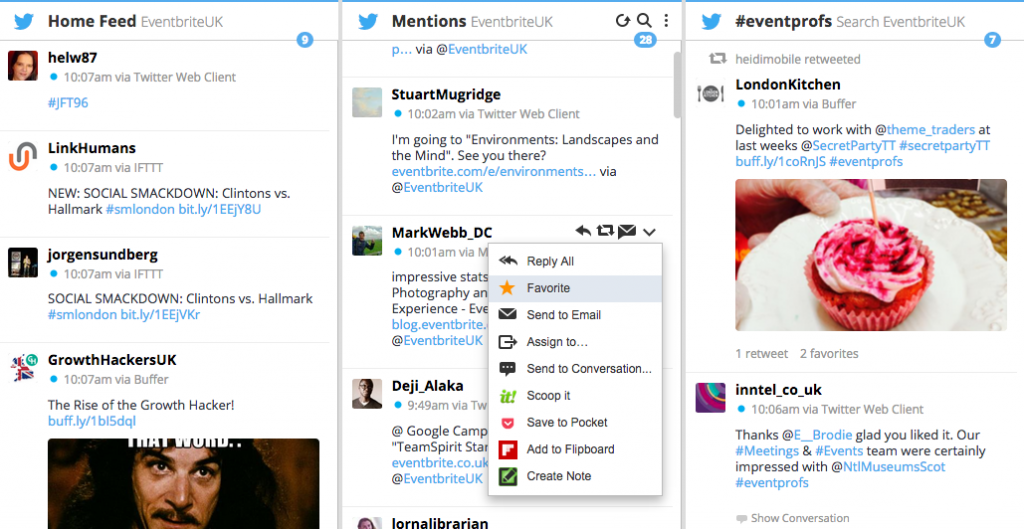The image size is (1024, 529).
Task: Open LondonKitchen profile avatar
Action: point(711,93)
